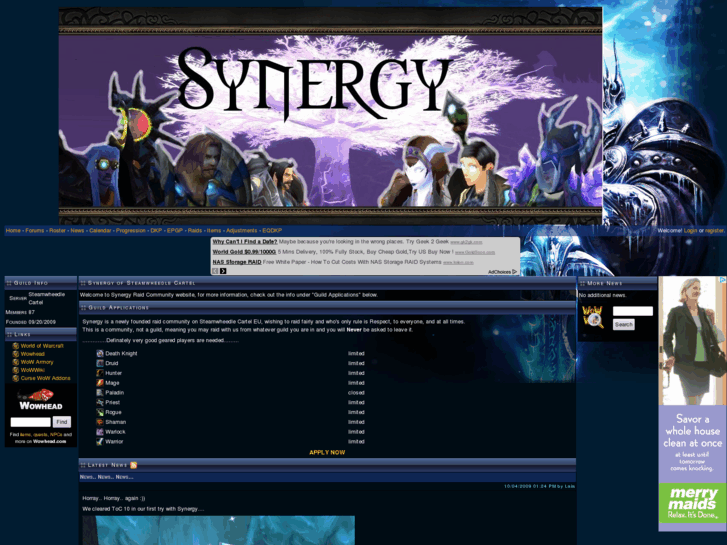Open the Forums menu item
Viewport: 727px width, 545px height.
[x=35, y=231]
